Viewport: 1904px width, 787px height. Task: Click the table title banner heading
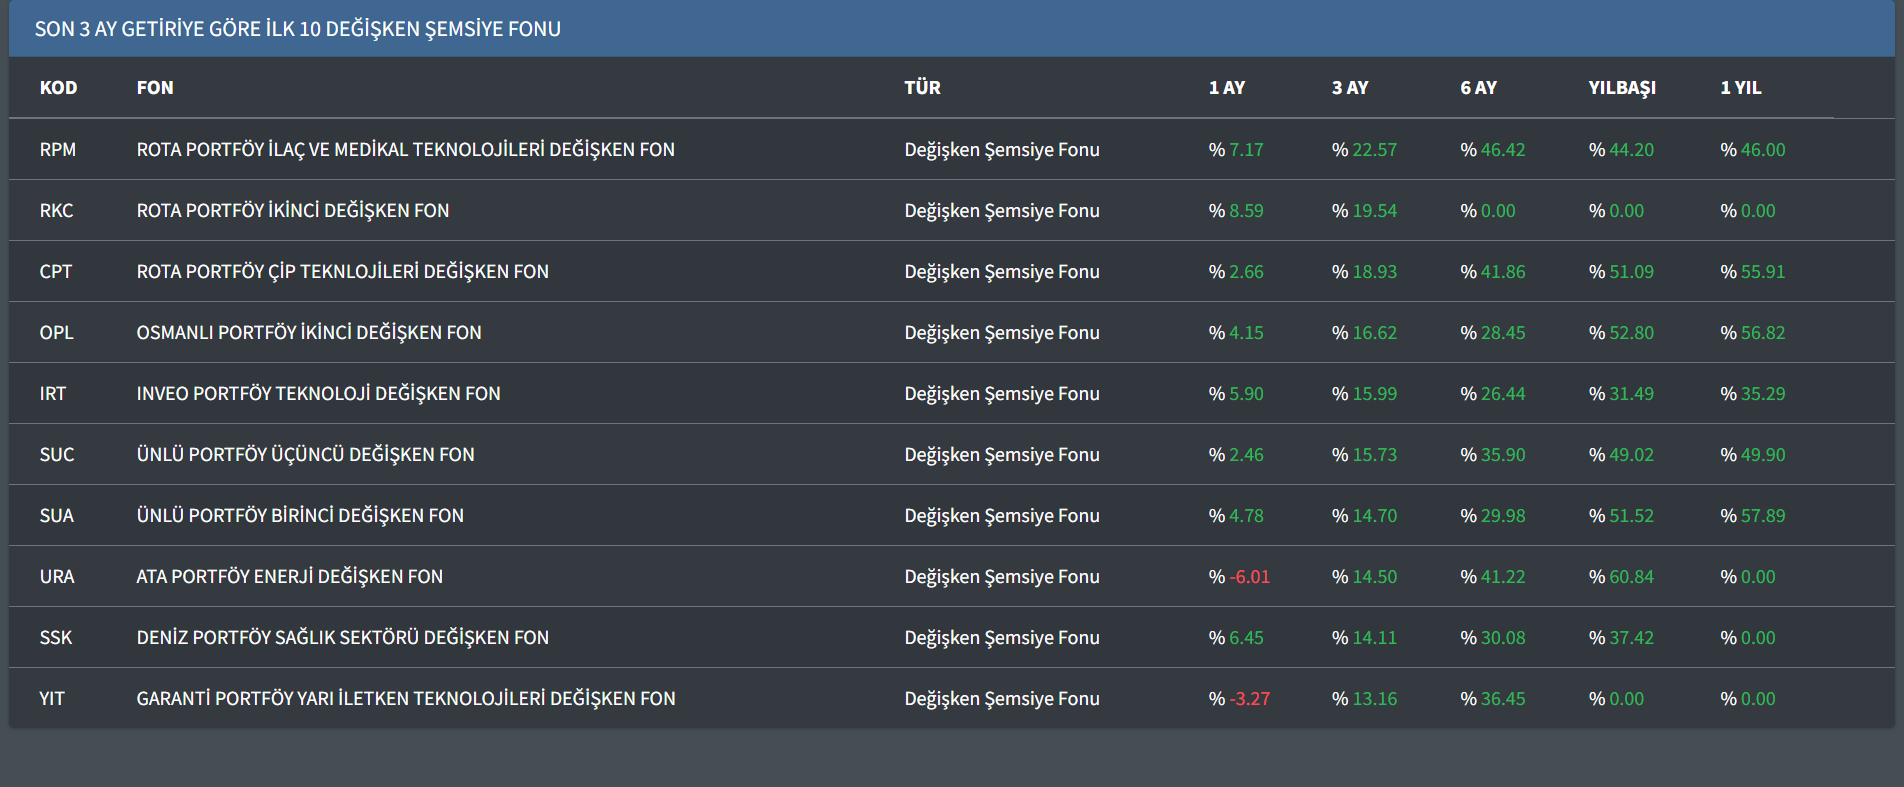297,29
